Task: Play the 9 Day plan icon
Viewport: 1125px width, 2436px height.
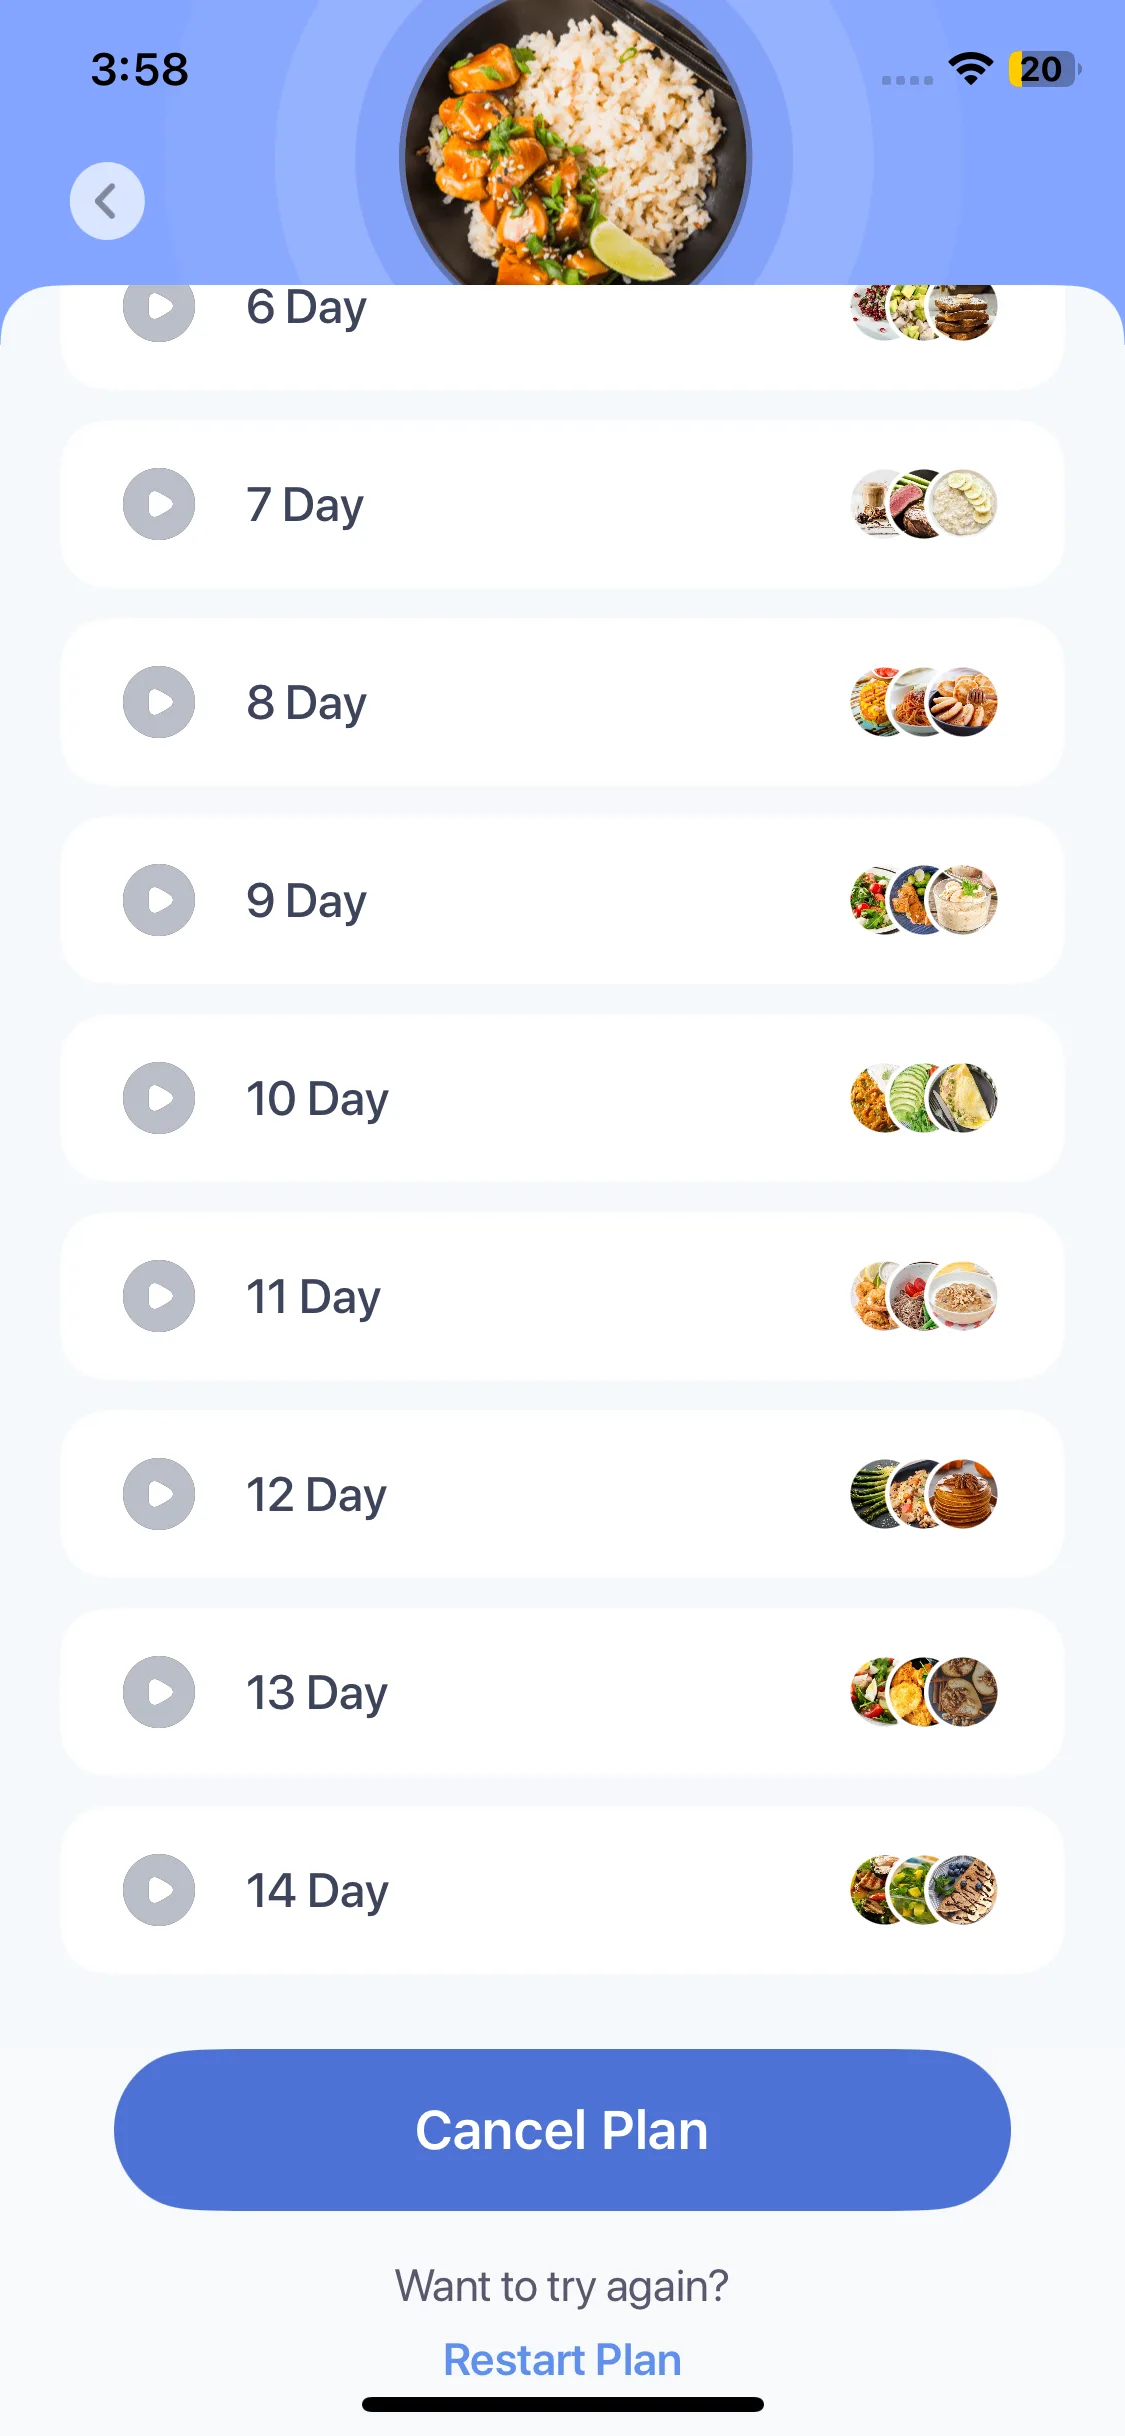Action: coord(159,900)
